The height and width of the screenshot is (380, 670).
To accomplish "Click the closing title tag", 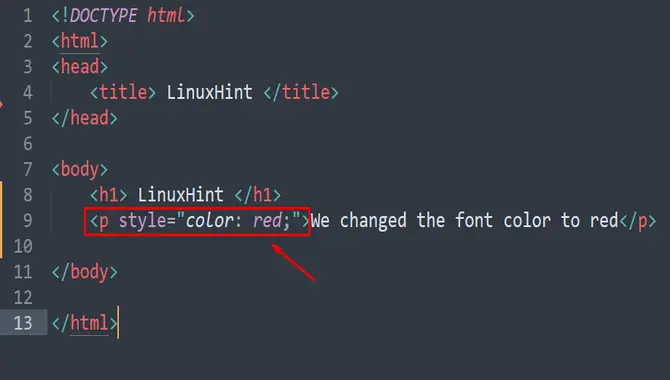I will pos(301,92).
